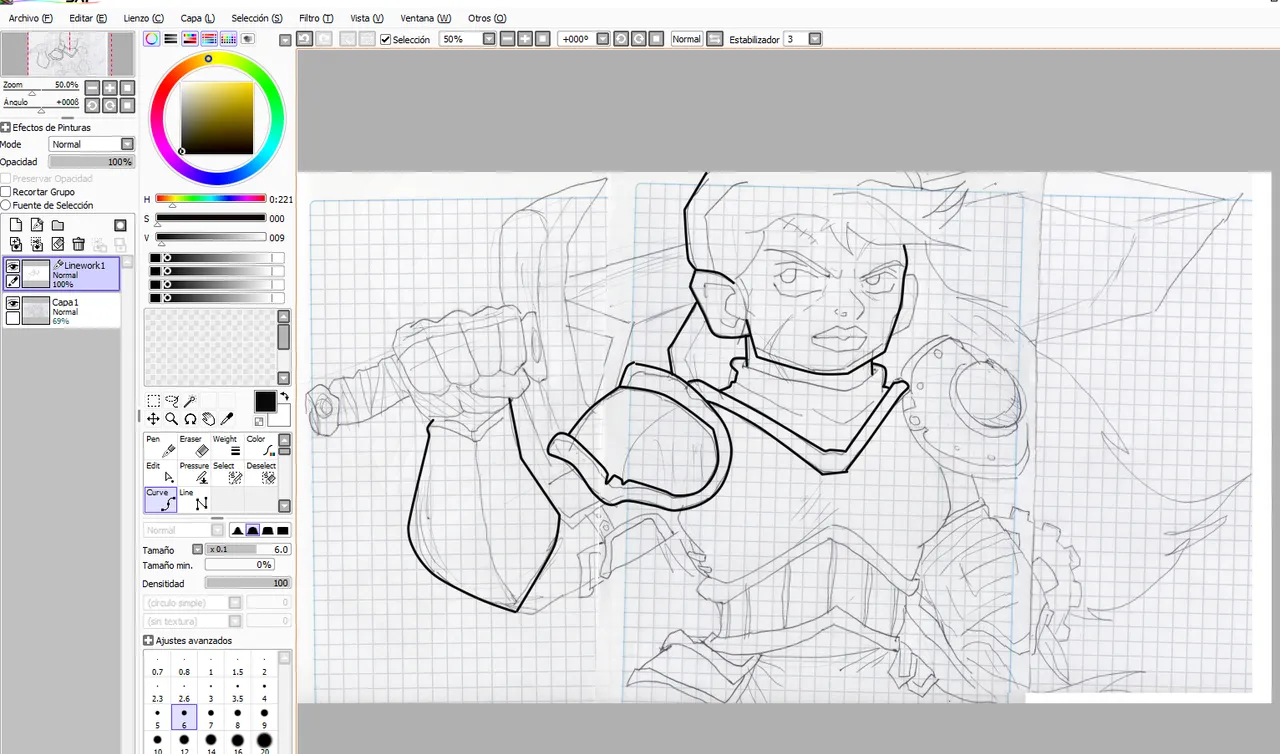This screenshot has width=1280, height=754.
Task: Expand Efectos de Pinturas section
Action: (x=5, y=128)
